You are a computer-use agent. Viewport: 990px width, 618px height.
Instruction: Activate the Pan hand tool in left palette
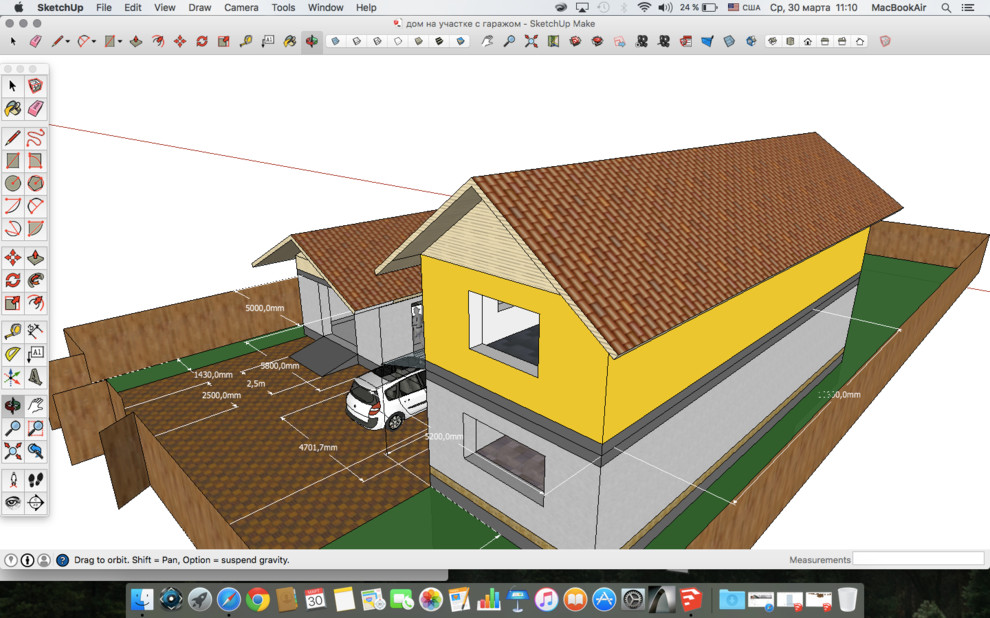[x=36, y=406]
